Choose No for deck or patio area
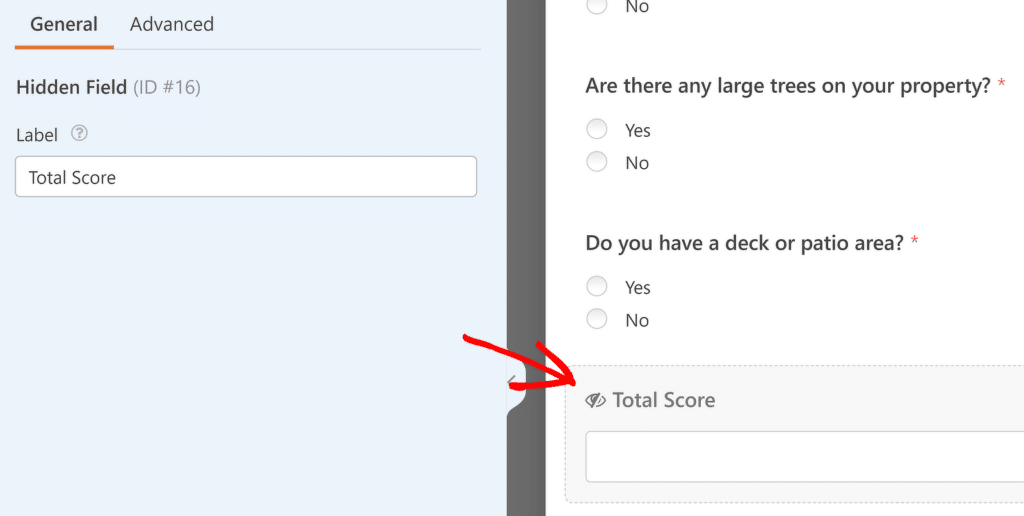1024x516 pixels. click(596, 319)
